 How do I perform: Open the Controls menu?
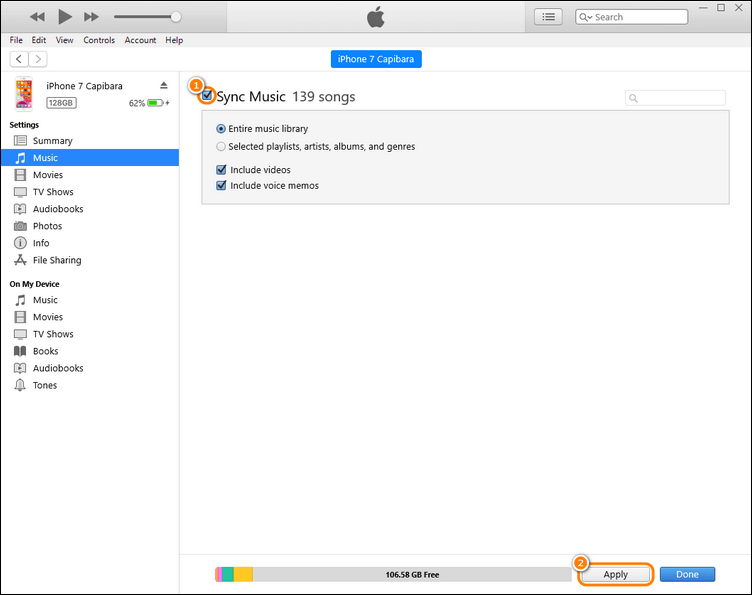click(x=99, y=40)
